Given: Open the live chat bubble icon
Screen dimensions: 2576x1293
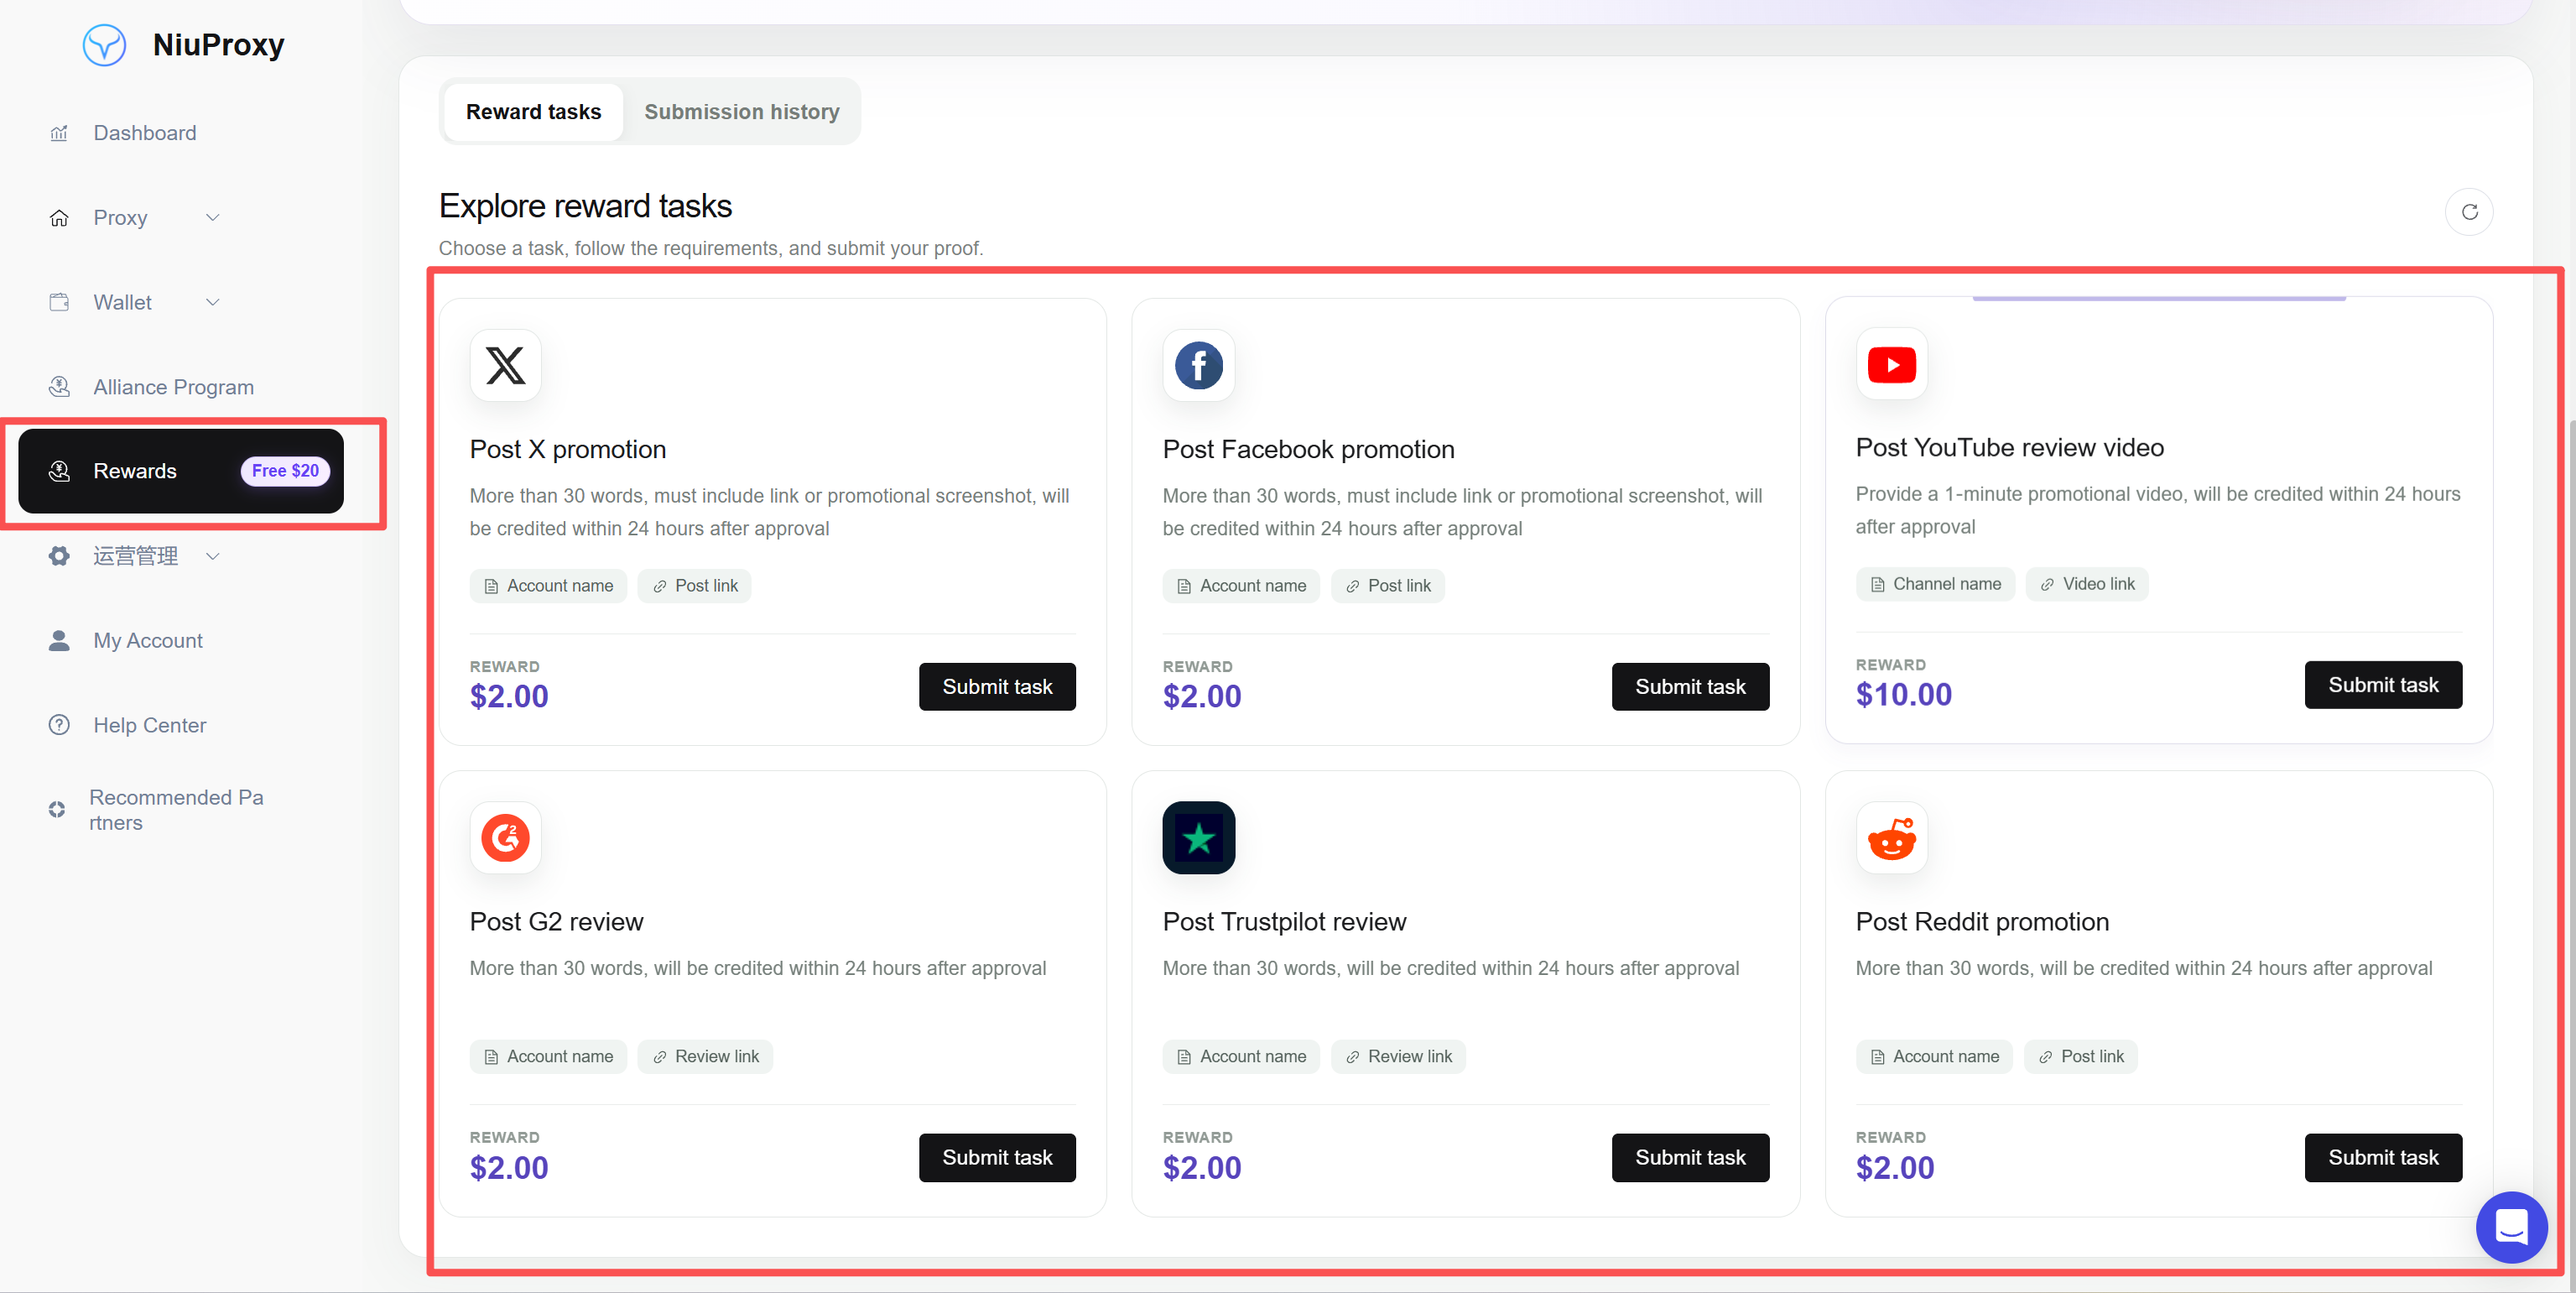Looking at the screenshot, I should pyautogui.click(x=2511, y=1226).
